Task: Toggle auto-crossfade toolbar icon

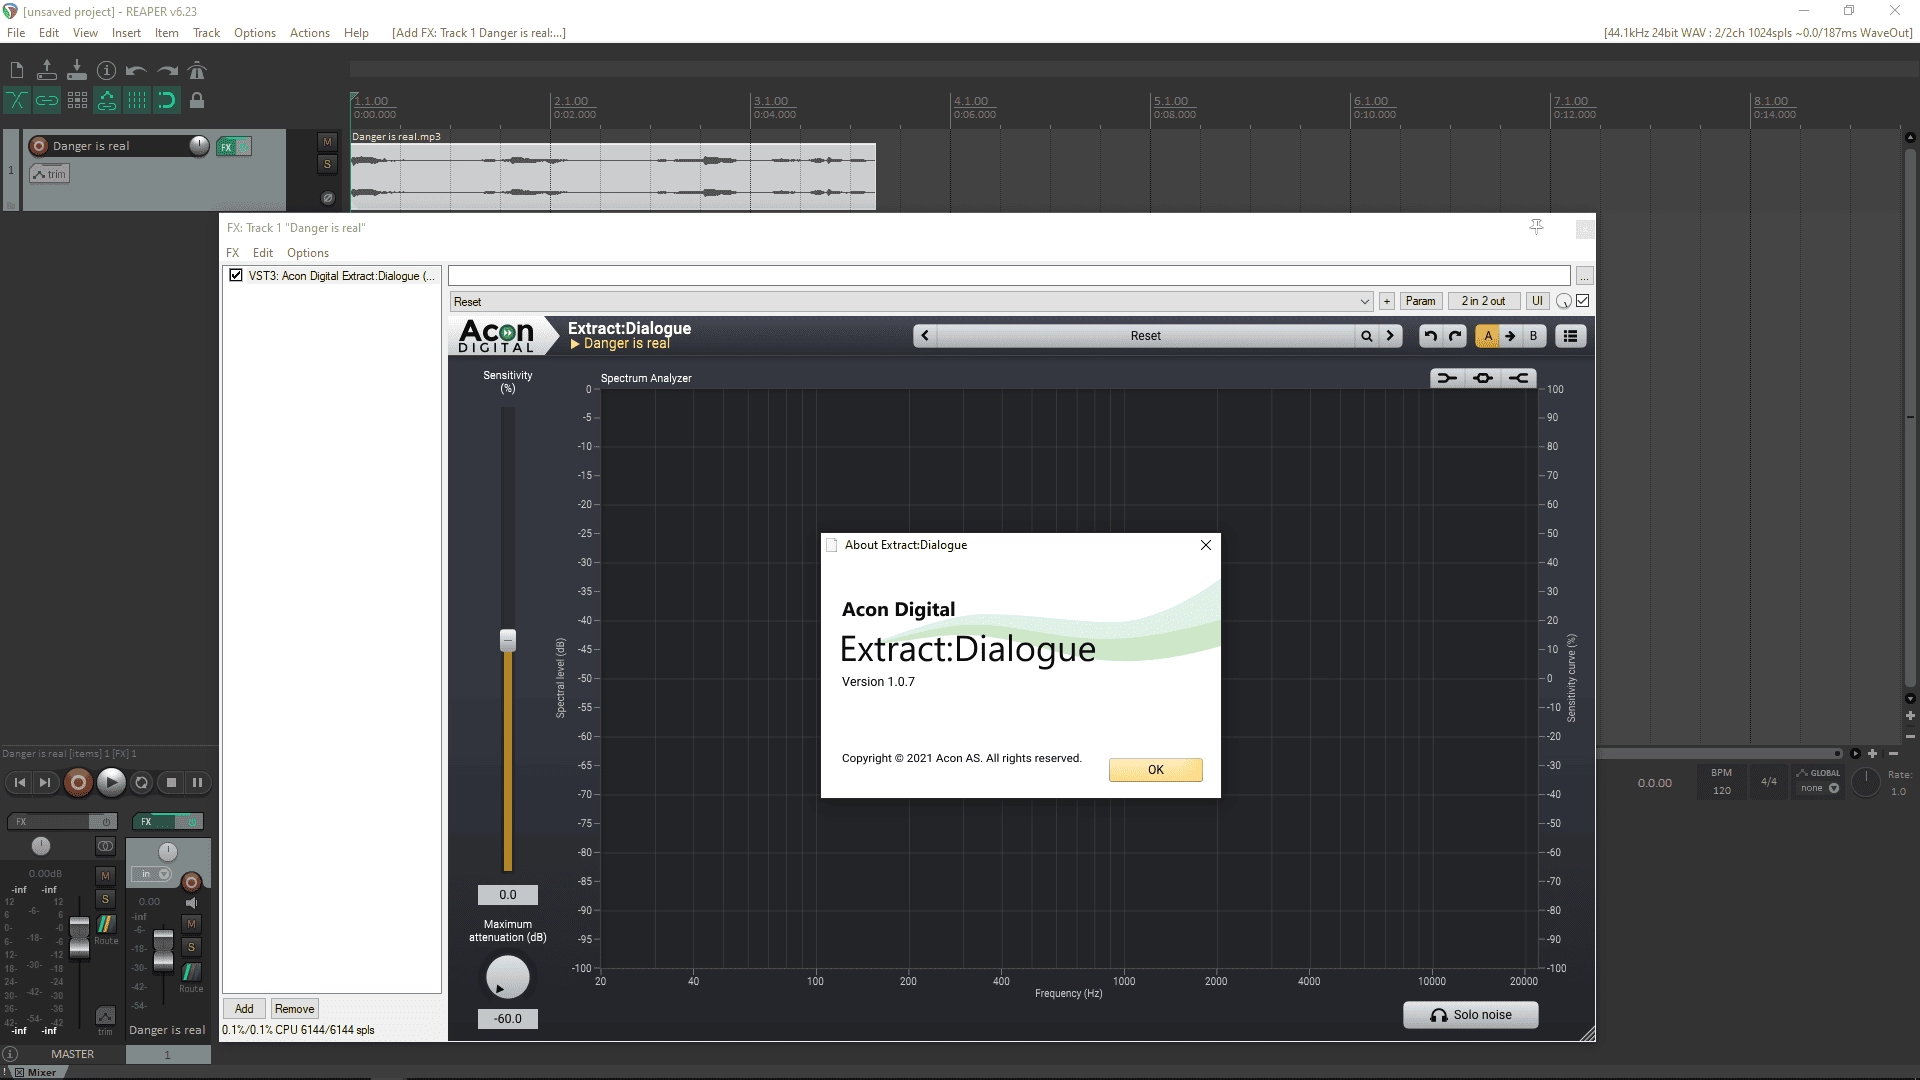Action: tap(16, 100)
